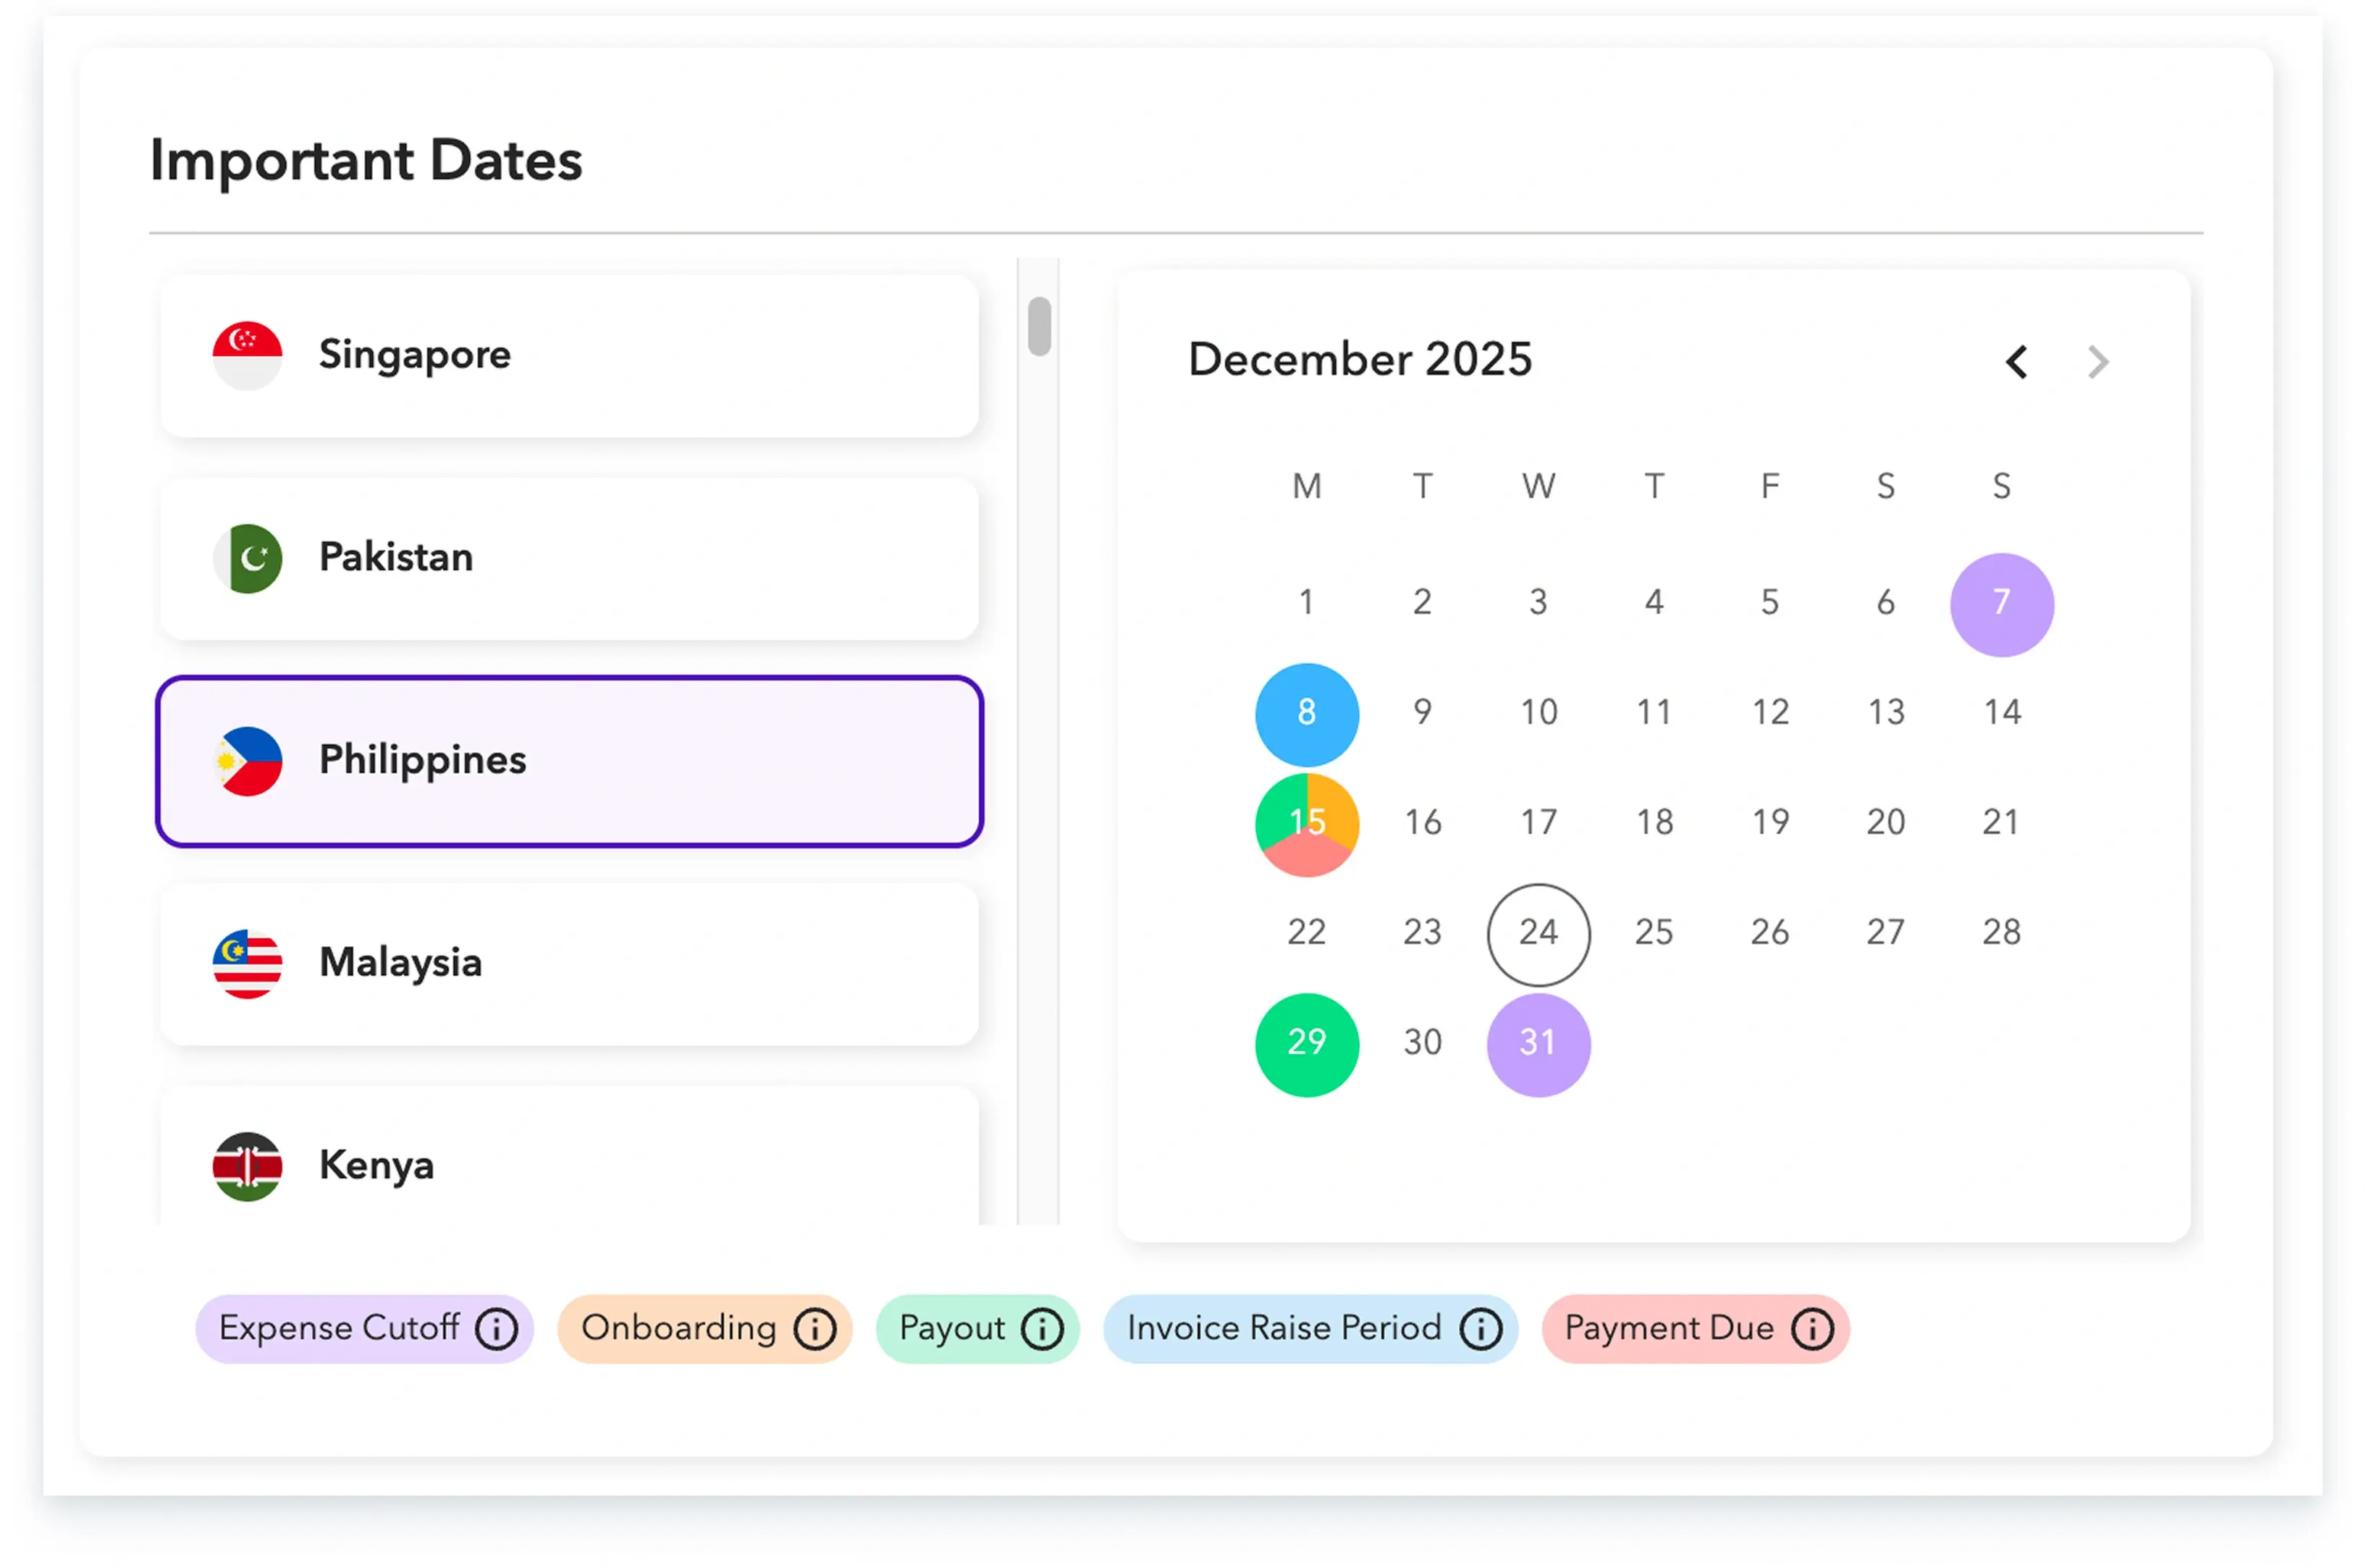Select December 8 on the calendar
This screenshot has height=1568, width=2366.
coord(1306,713)
